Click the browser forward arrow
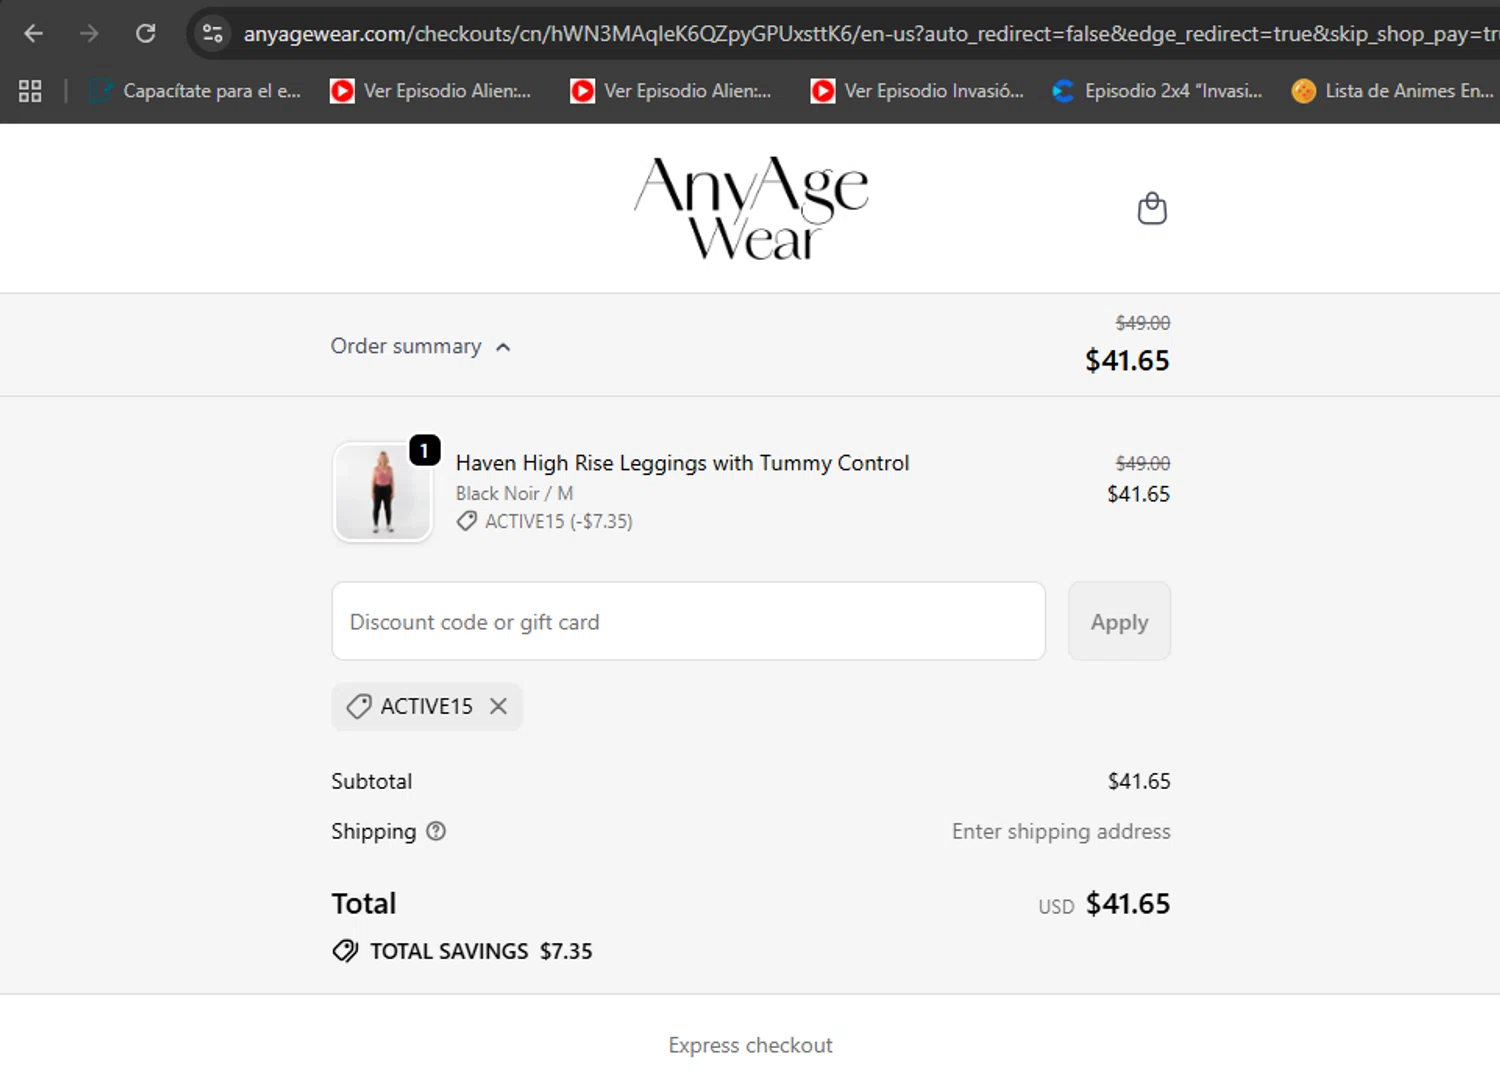The height and width of the screenshot is (1082, 1500). point(90,34)
